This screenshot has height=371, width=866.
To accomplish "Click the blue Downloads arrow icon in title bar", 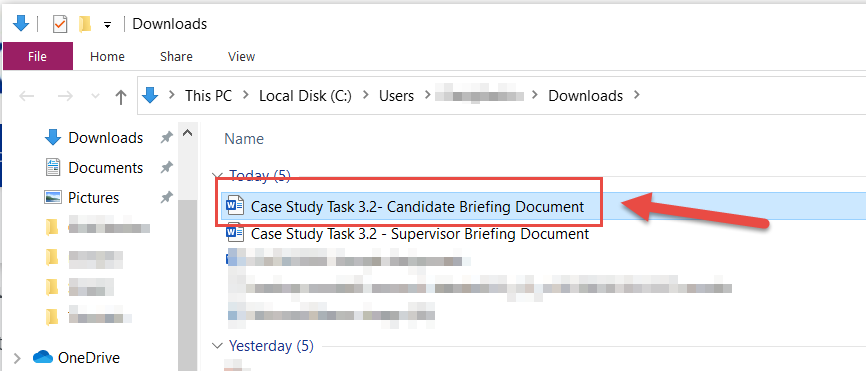I will pyautogui.click(x=20, y=23).
